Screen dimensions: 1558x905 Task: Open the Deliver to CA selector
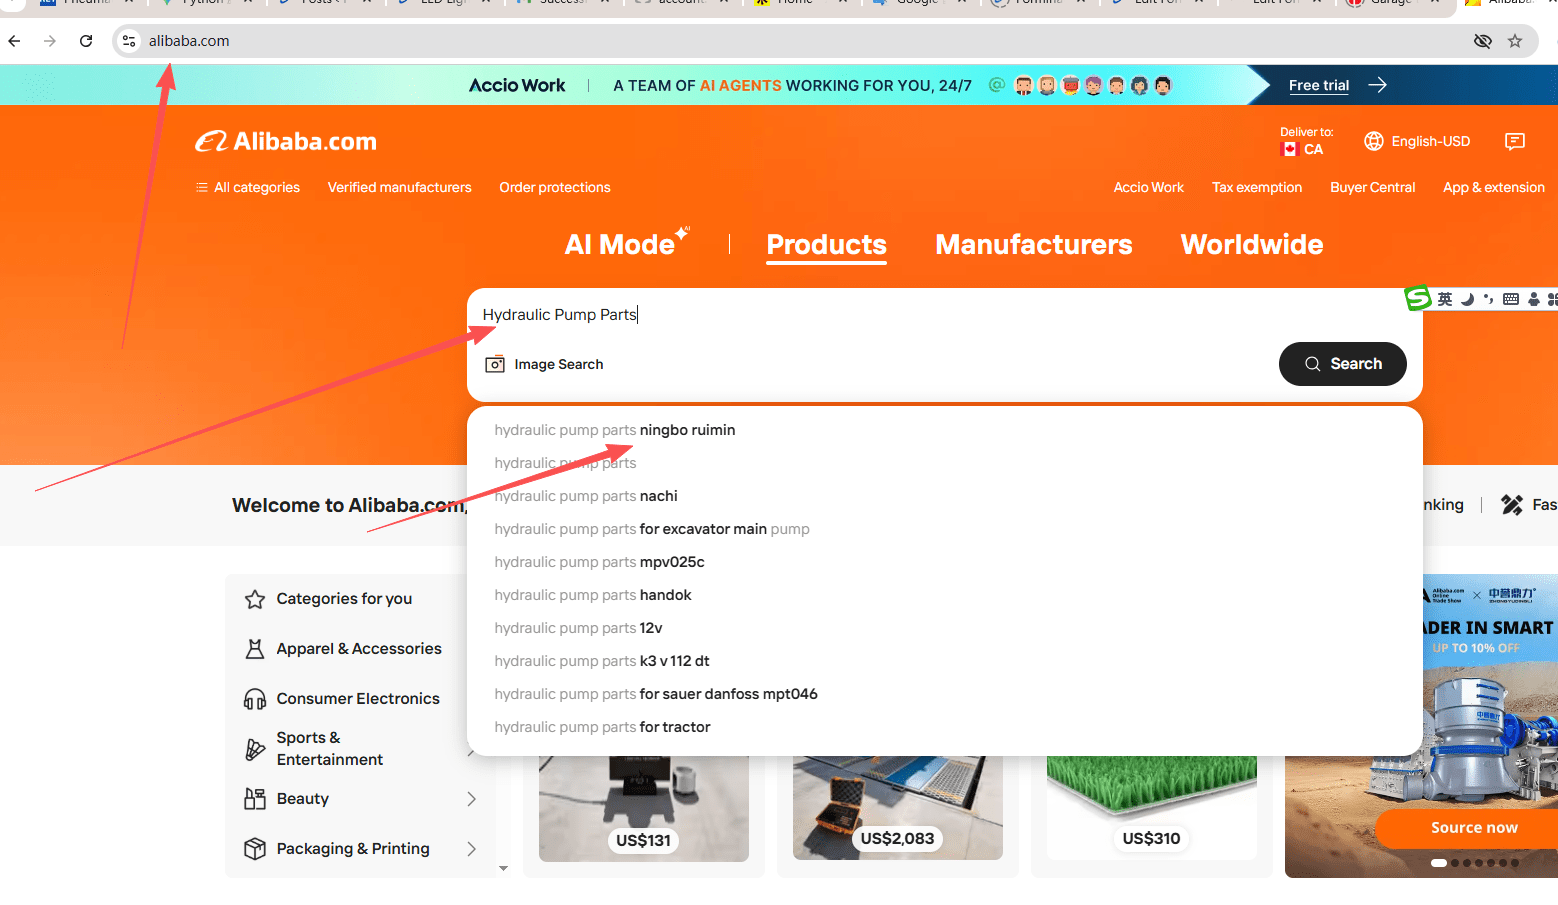point(1306,141)
